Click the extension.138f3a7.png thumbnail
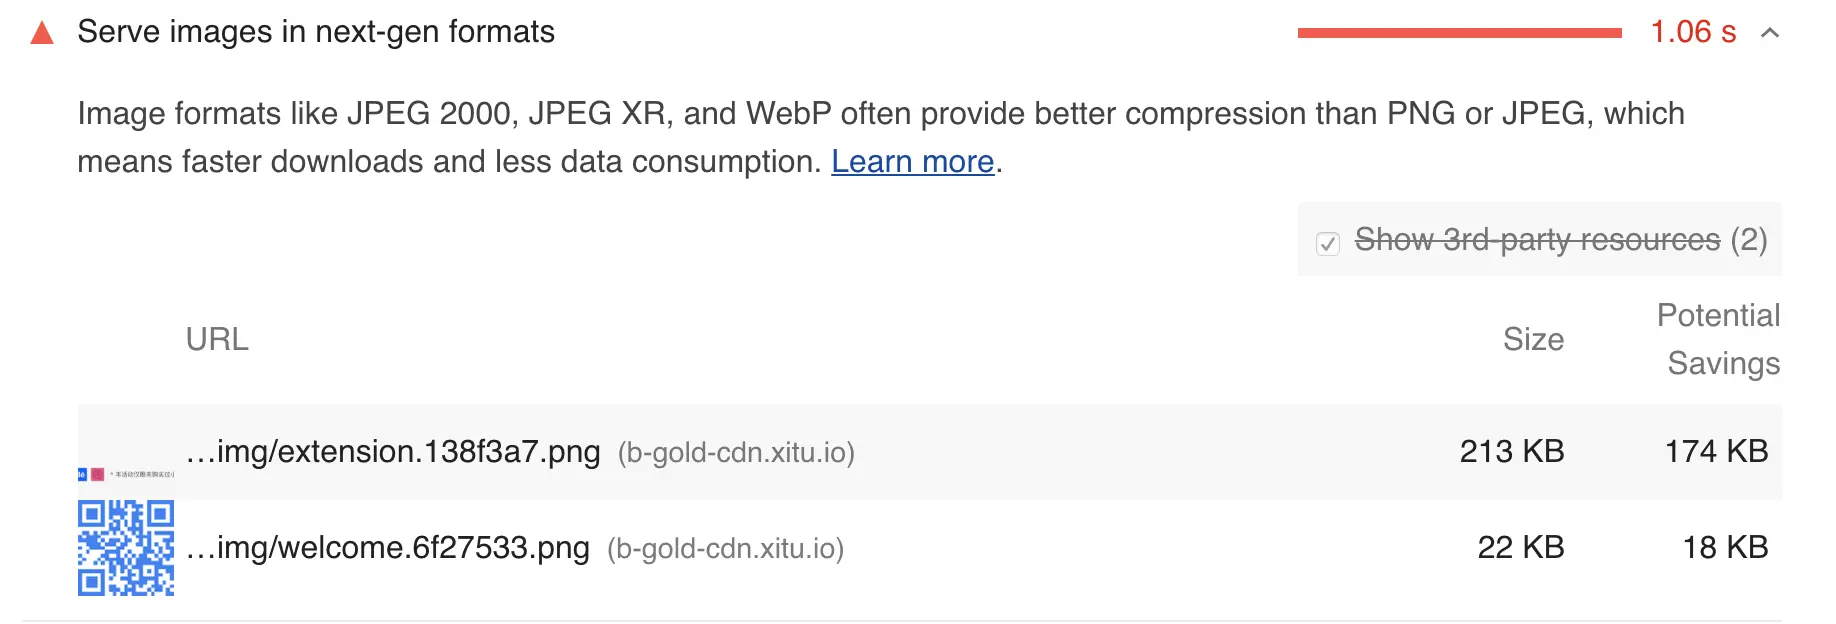This screenshot has height=624, width=1836. tap(126, 452)
